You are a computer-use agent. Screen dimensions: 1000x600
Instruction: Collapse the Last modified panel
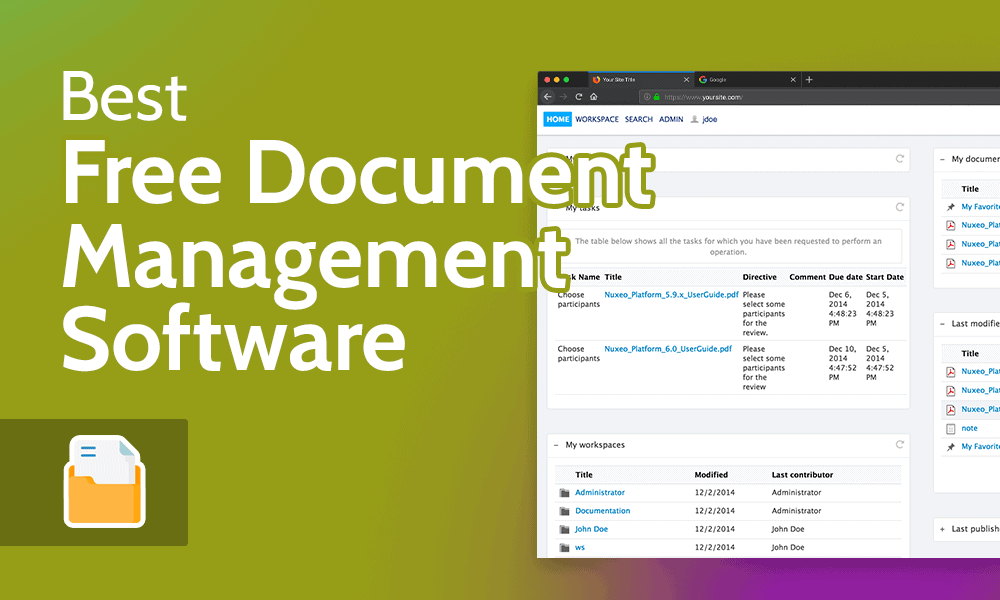coord(942,324)
